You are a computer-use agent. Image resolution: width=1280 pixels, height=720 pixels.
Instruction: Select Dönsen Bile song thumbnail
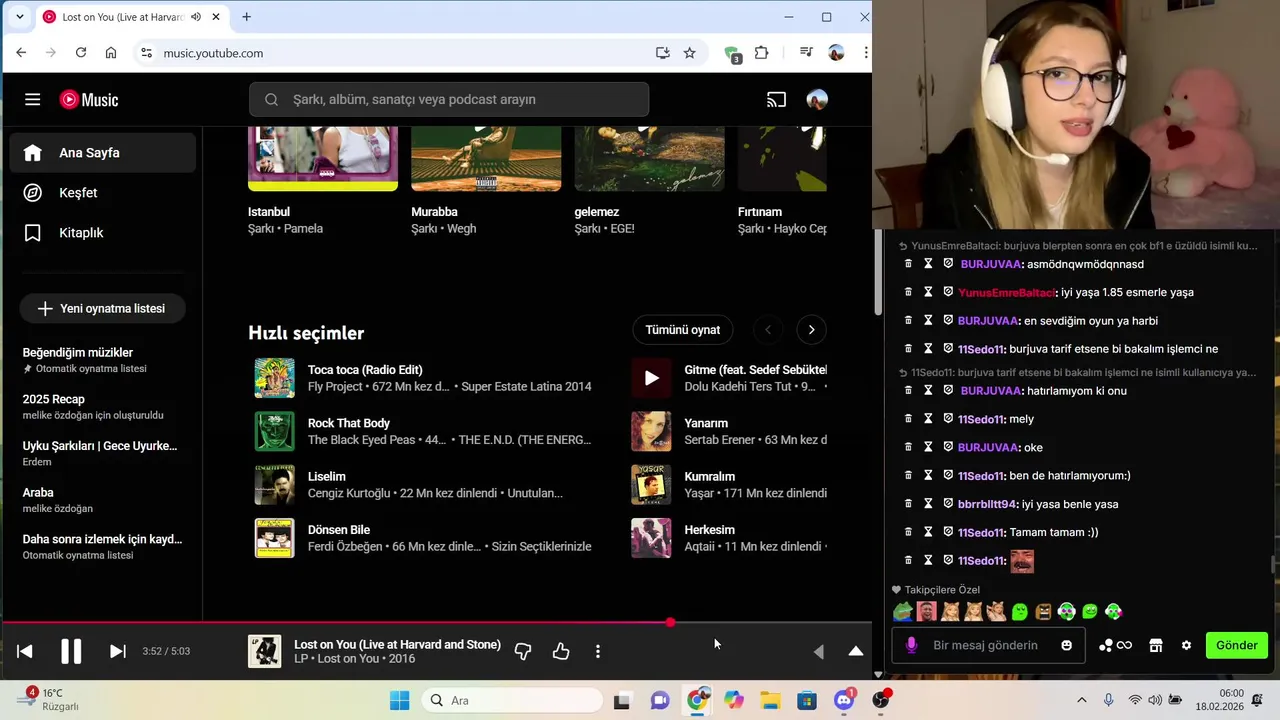274,538
